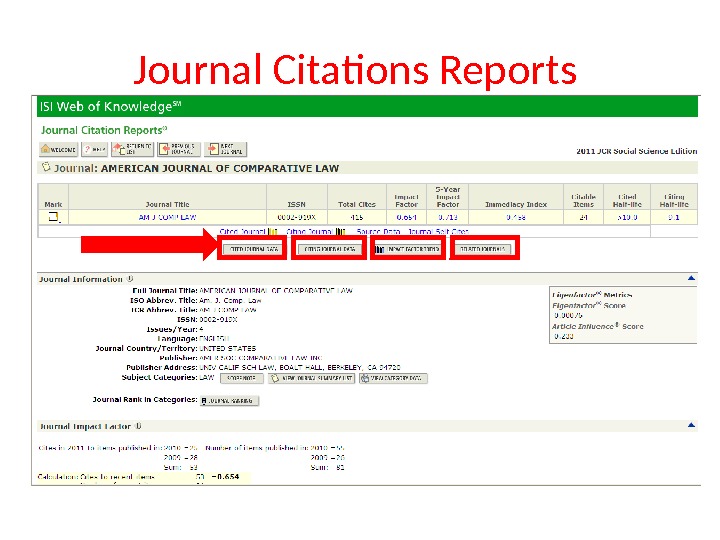Click the Immediacy Index column header
Screen dimensions: 720x540
516,204
